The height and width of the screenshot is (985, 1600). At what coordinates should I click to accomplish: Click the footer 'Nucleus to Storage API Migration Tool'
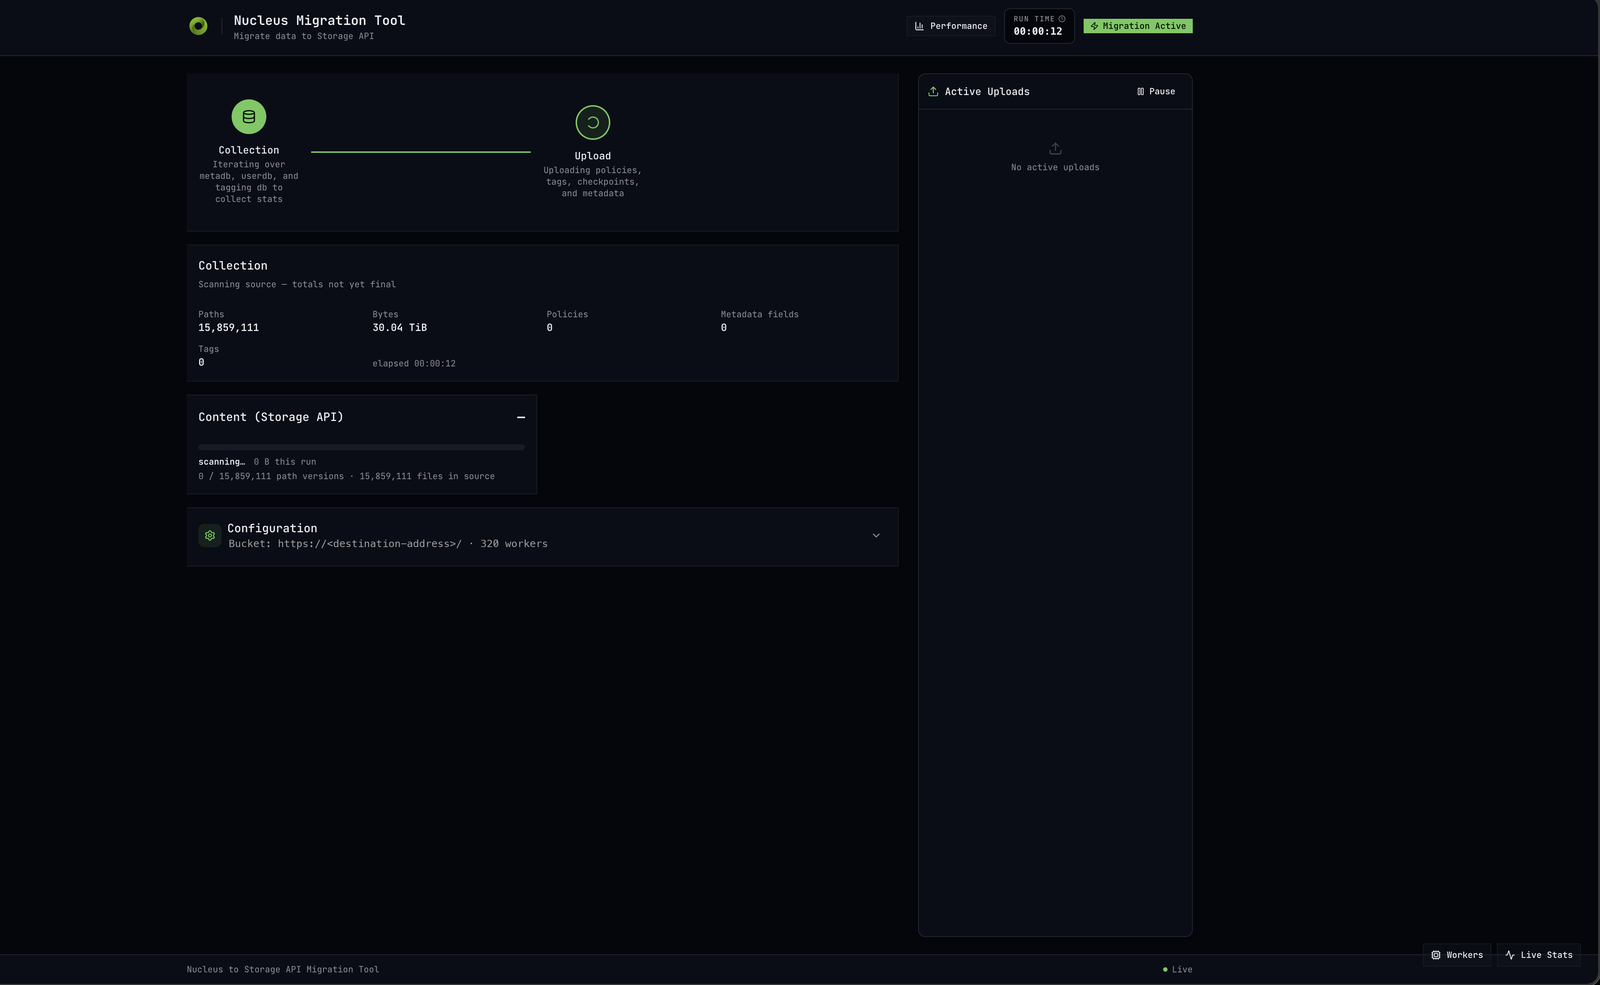point(283,969)
